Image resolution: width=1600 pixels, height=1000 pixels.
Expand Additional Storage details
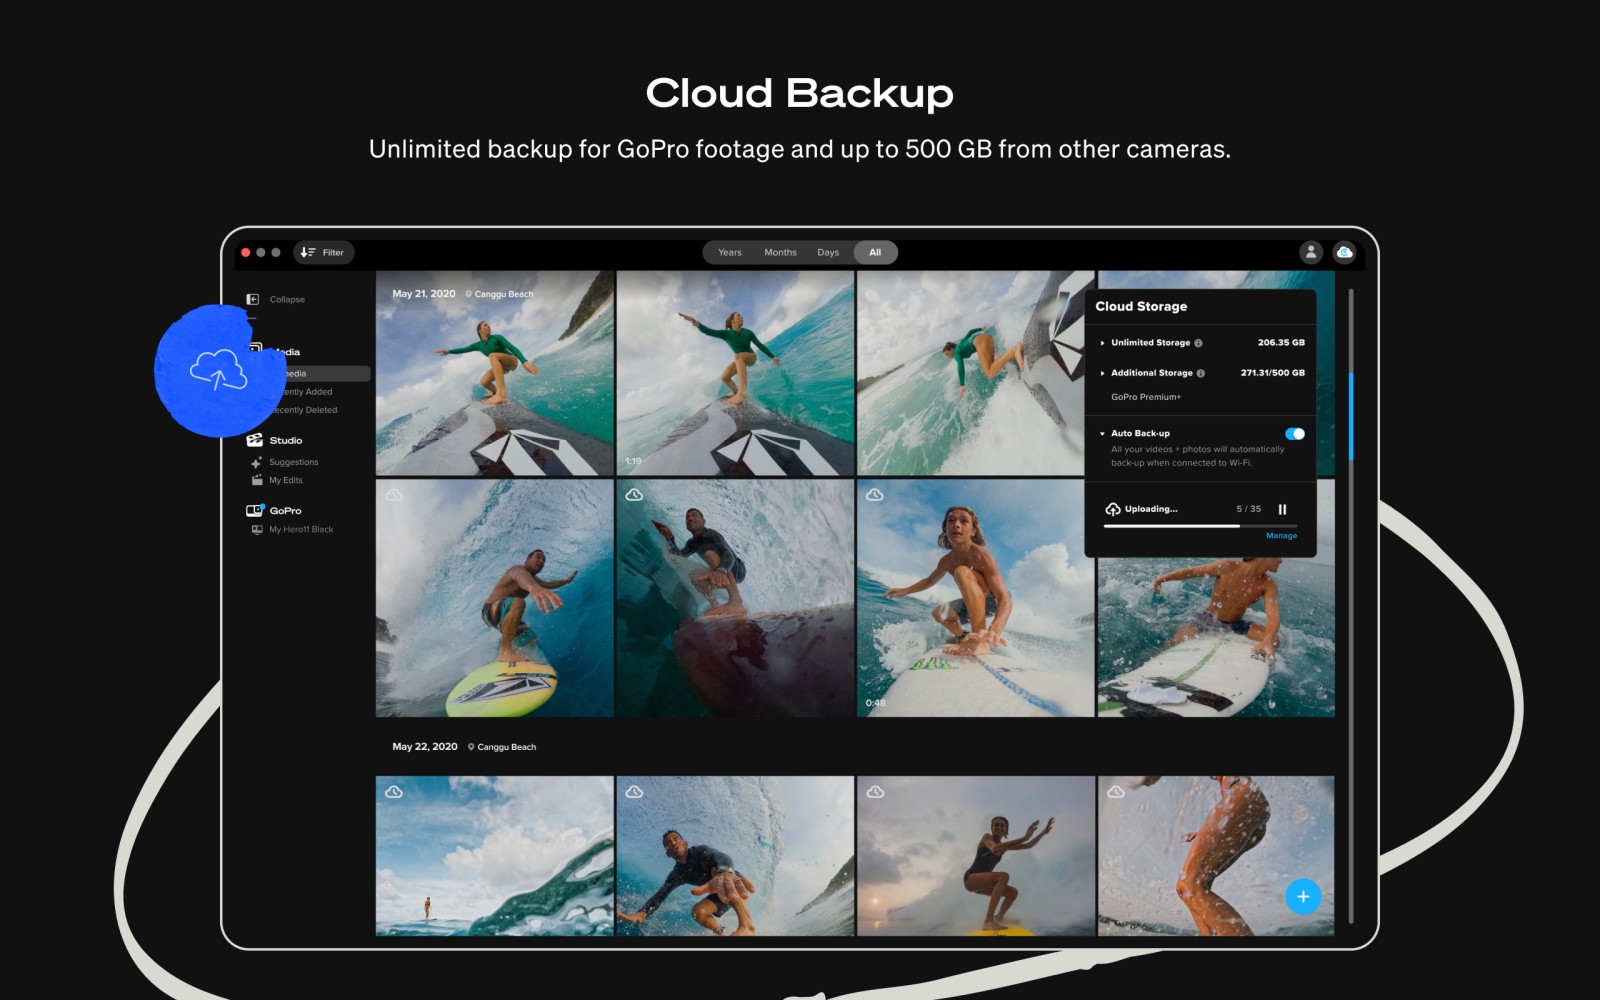click(x=1102, y=373)
